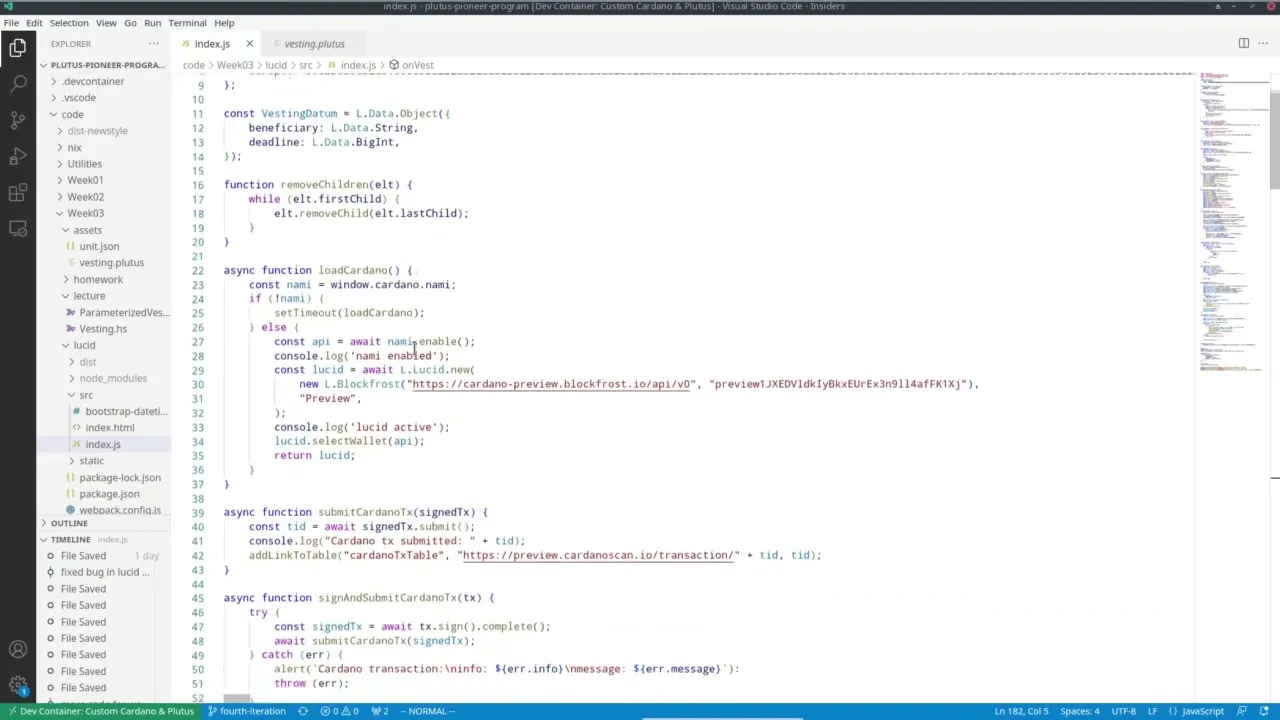This screenshot has width=1280, height=720.
Task: Collapse the Week03 folder
Action: (x=85, y=213)
